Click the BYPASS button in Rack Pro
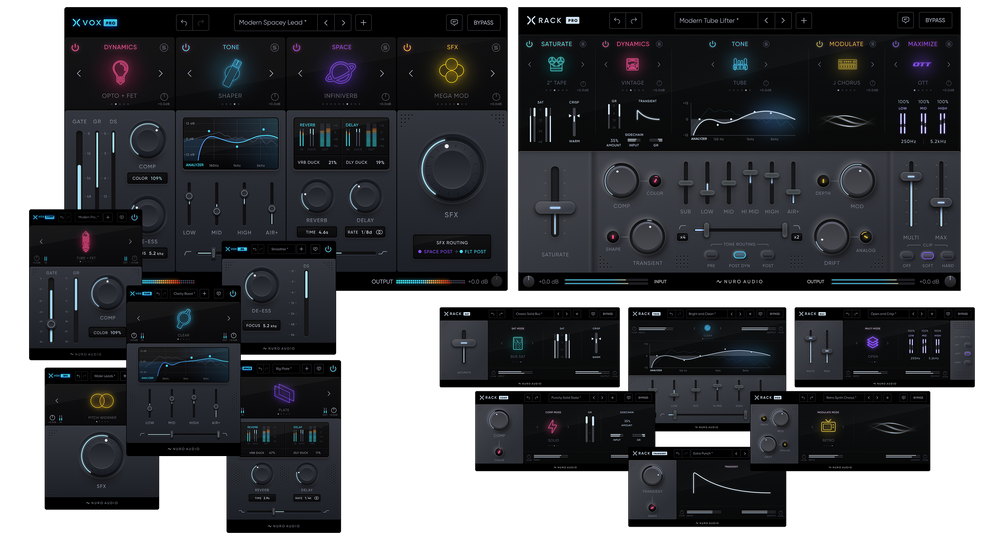The height and width of the screenshot is (553, 1000). click(x=935, y=20)
